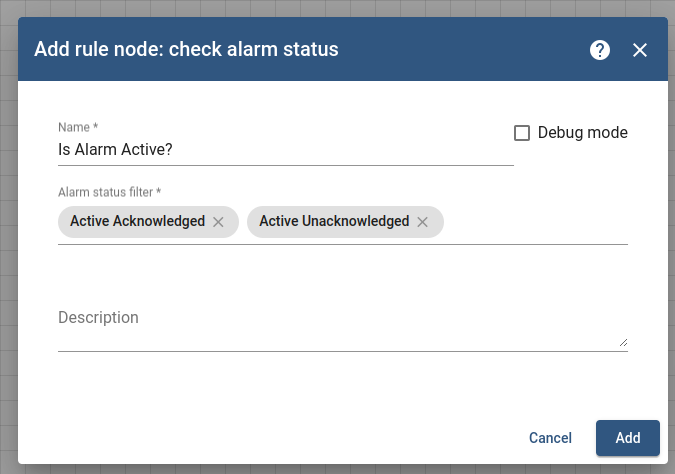Remove the Active Unacknowledged chip
Screen dimensions: 675x474
(422, 222)
